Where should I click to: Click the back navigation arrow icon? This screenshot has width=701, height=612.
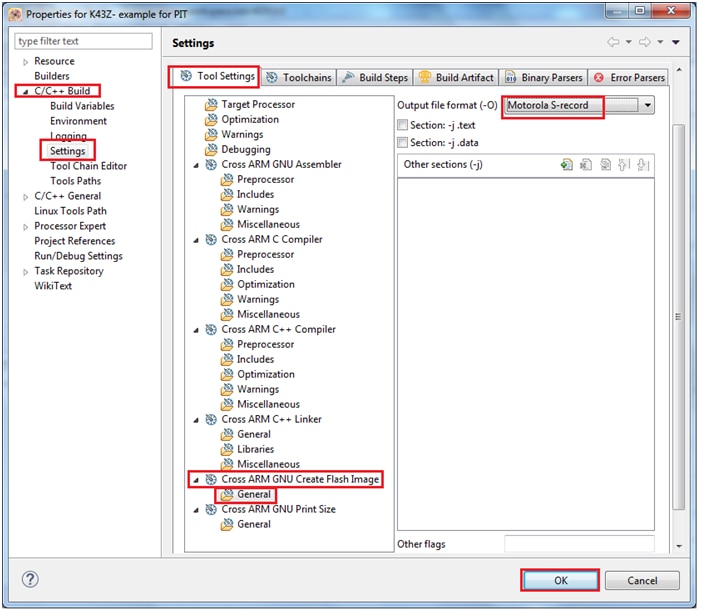coord(613,42)
